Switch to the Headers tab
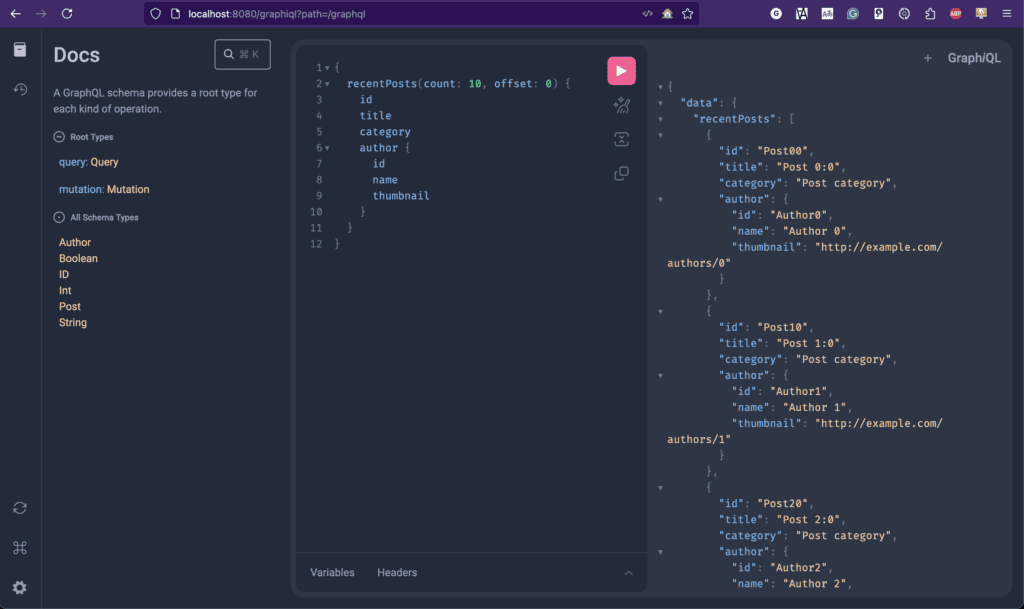1024x609 pixels. [397, 572]
